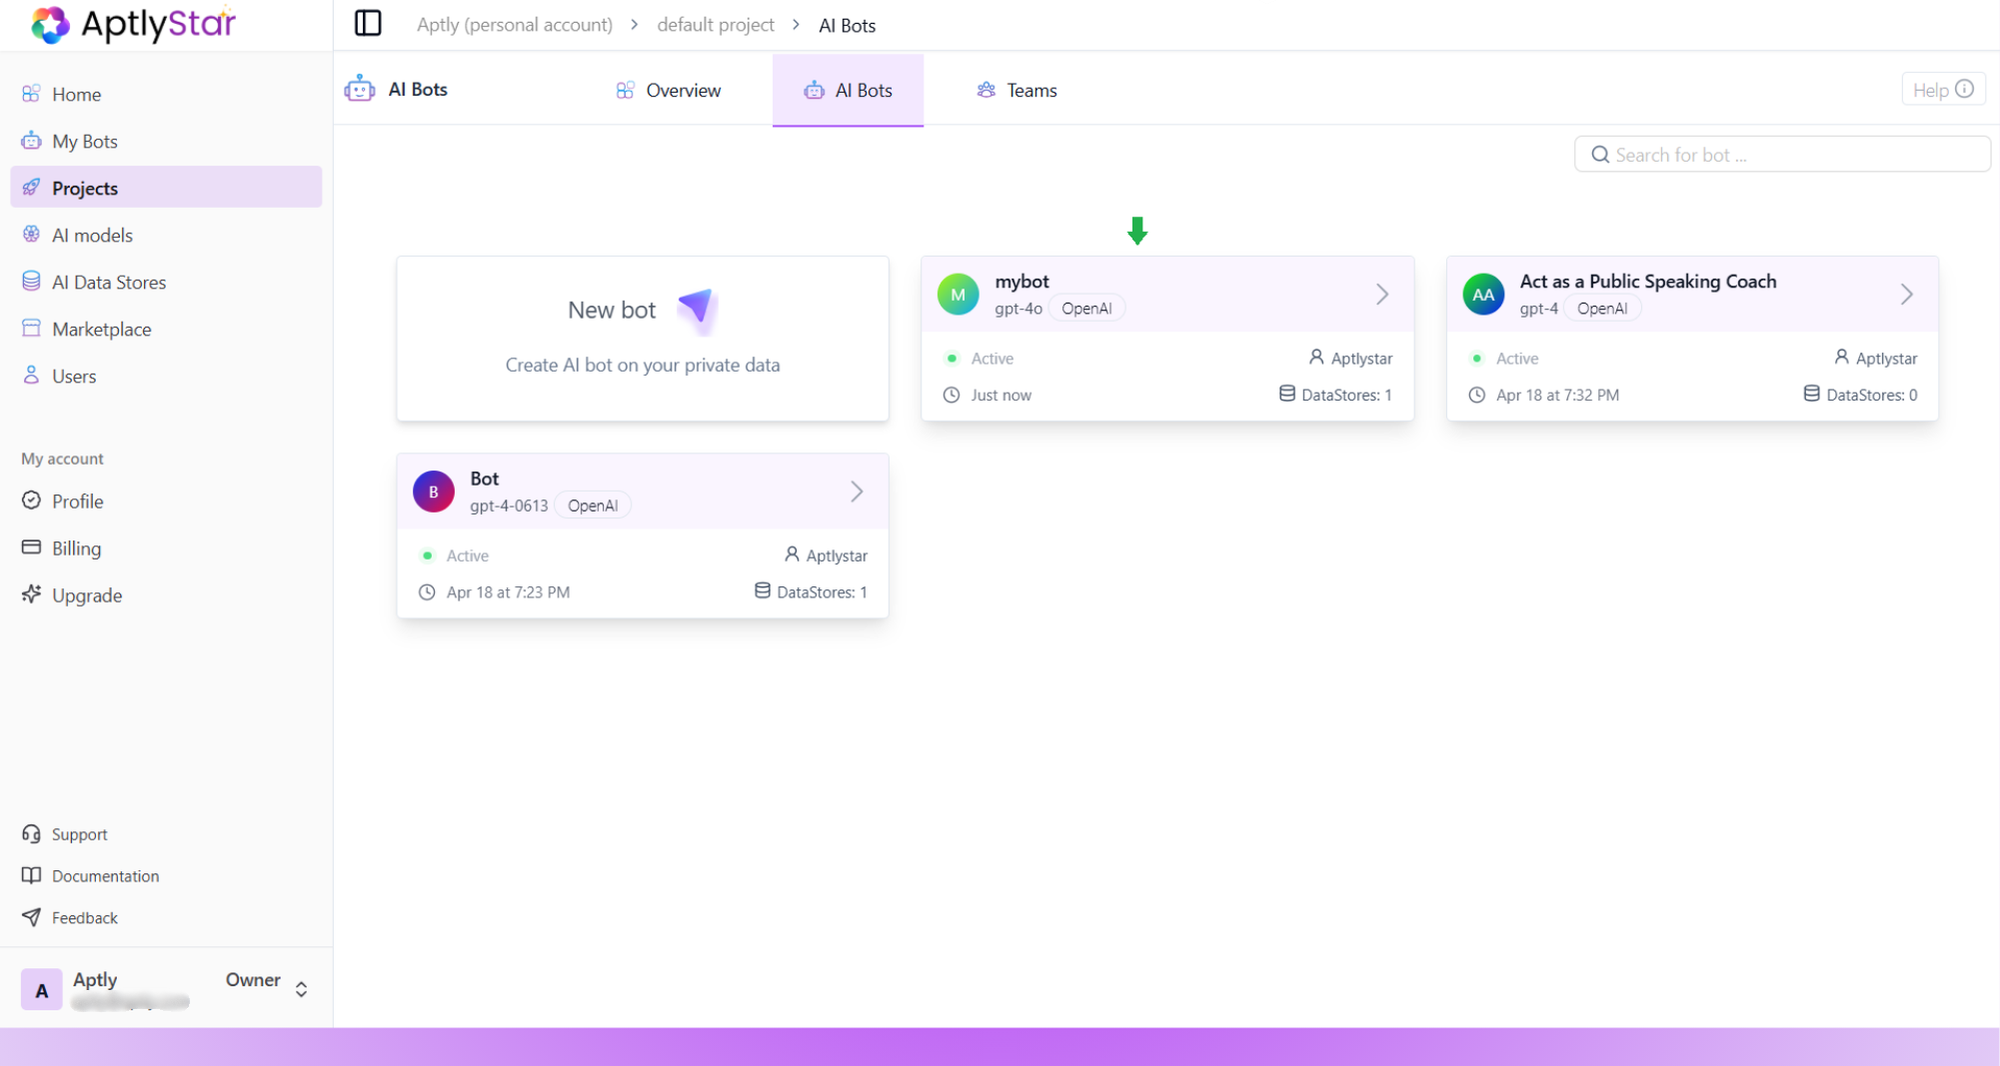Expand the Owner account switcher
Screen dimensions: 2000x1066
(x=301, y=989)
